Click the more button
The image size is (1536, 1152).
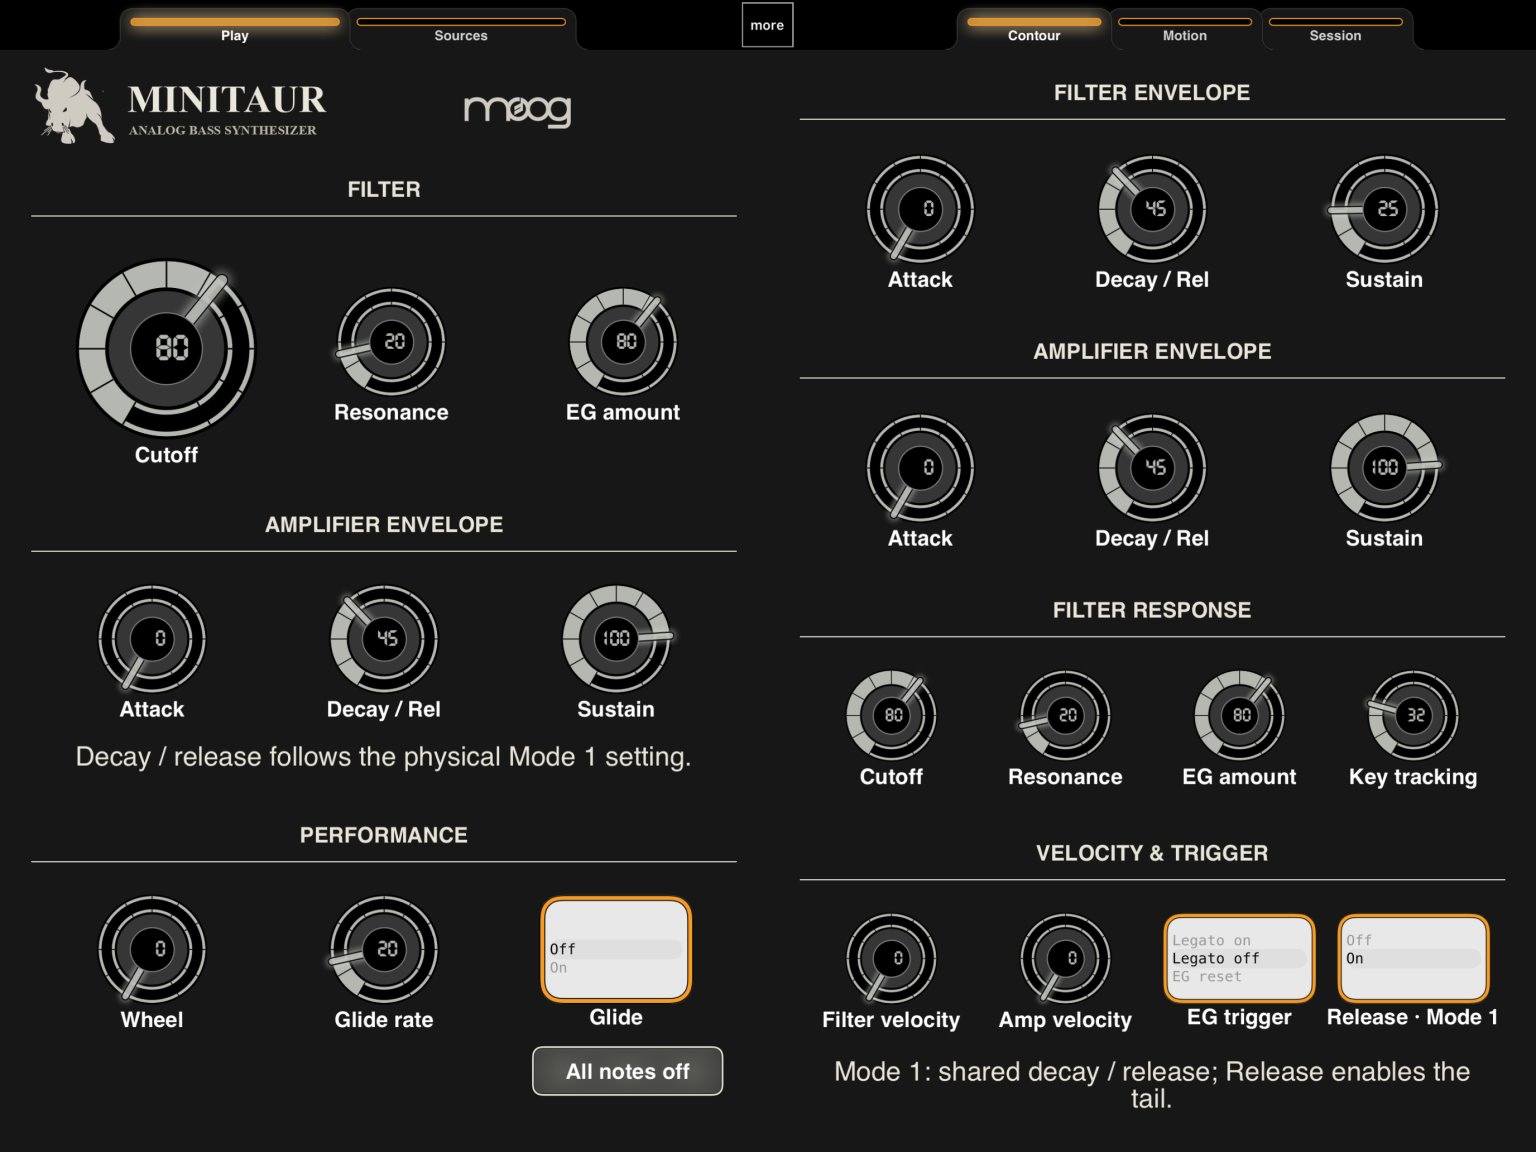pos(767,25)
